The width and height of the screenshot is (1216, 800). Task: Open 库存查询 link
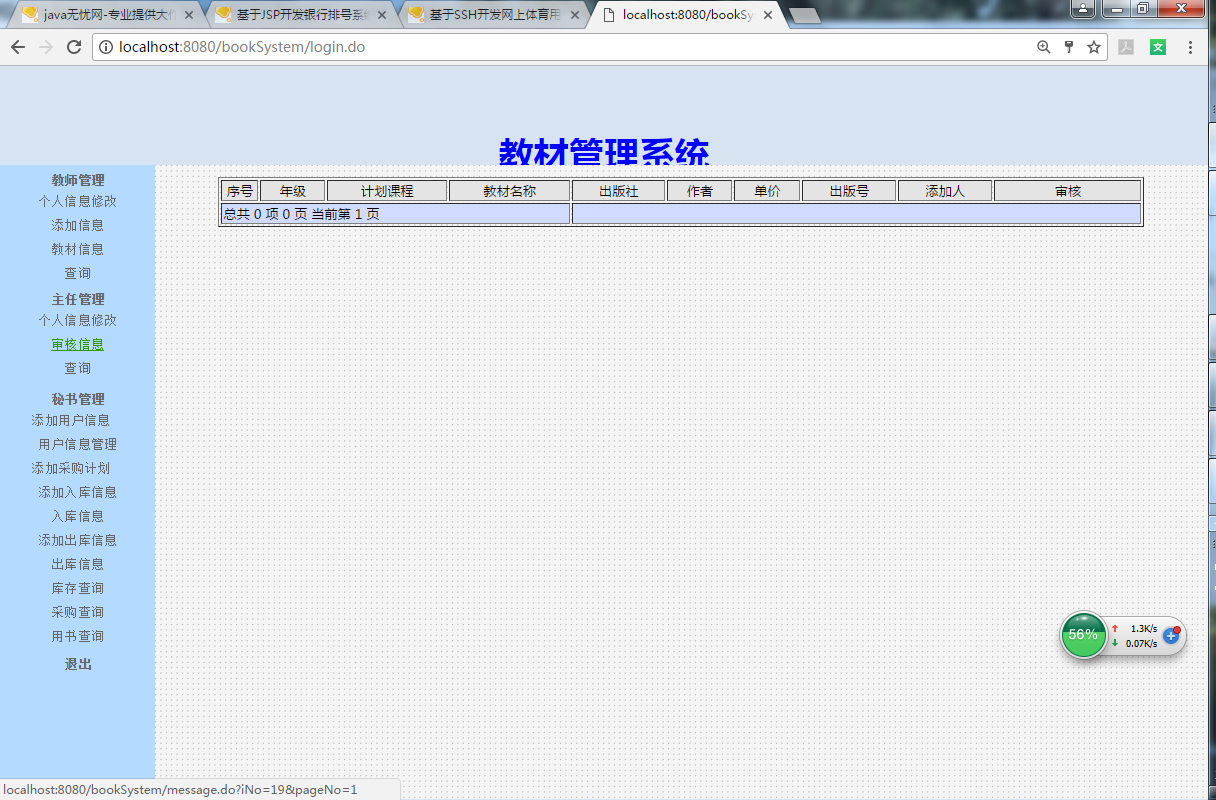(x=78, y=588)
